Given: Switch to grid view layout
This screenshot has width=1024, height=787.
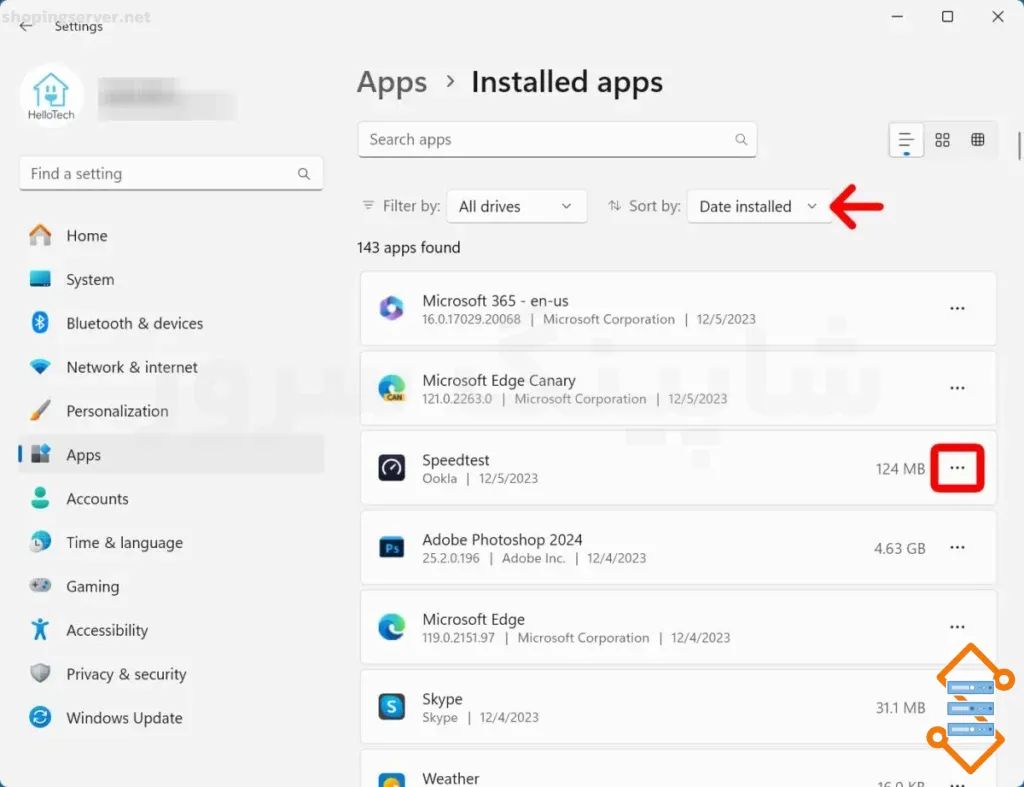Looking at the screenshot, I should point(942,140).
